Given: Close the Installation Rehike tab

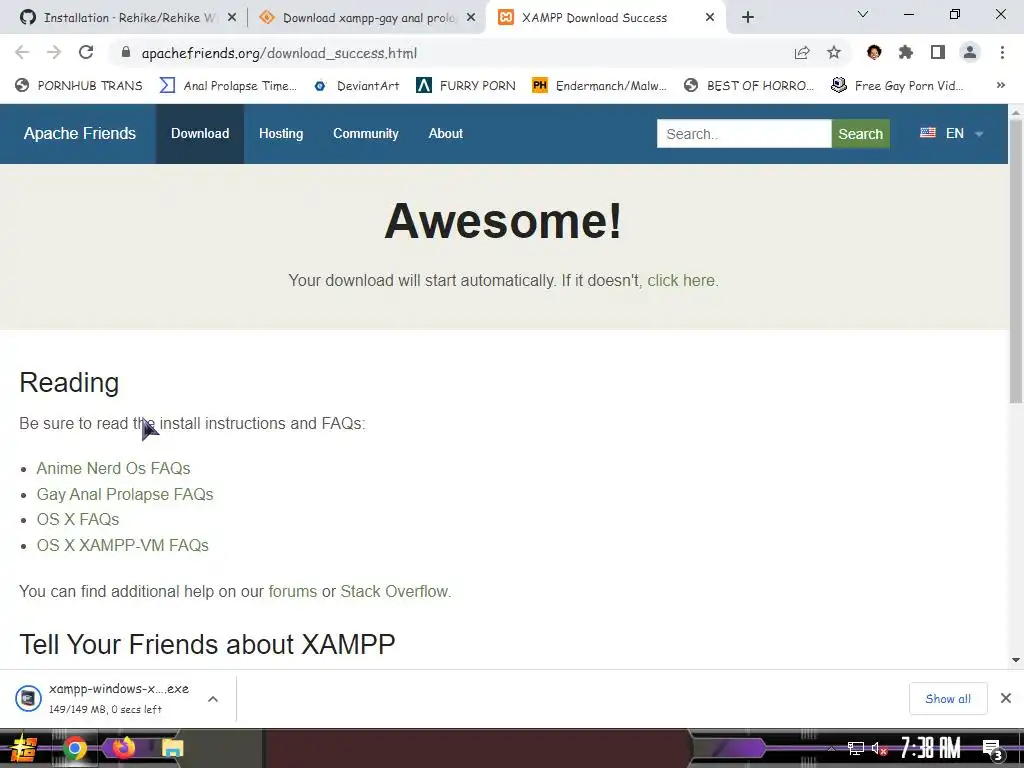Looking at the screenshot, I should [x=232, y=18].
